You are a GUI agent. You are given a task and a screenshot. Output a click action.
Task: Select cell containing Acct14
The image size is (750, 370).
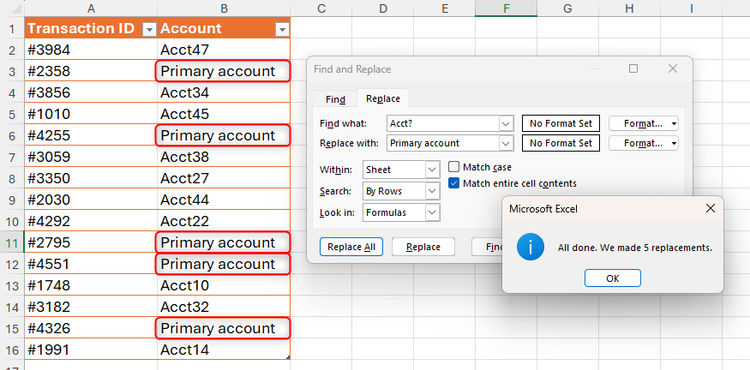pyautogui.click(x=224, y=350)
